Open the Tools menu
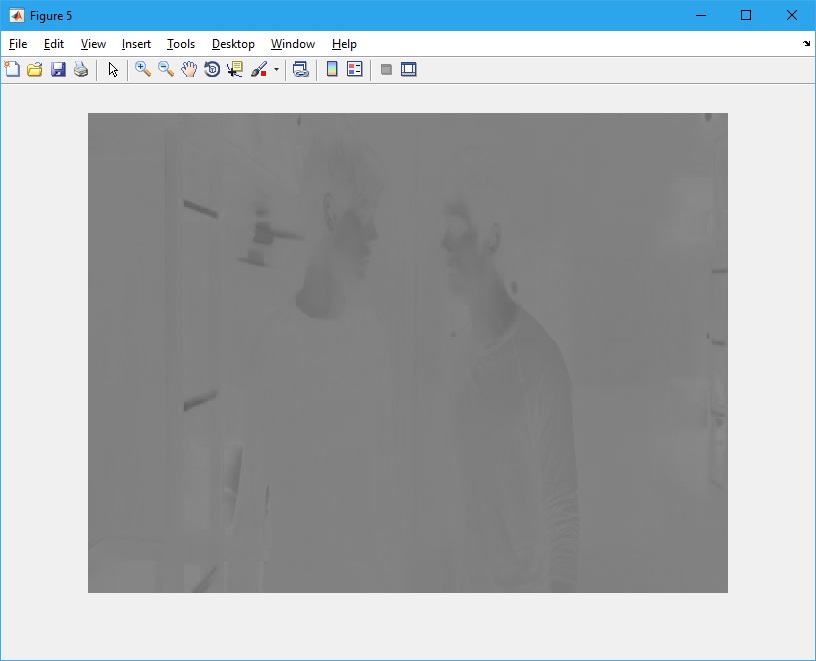816x661 pixels. [181, 44]
